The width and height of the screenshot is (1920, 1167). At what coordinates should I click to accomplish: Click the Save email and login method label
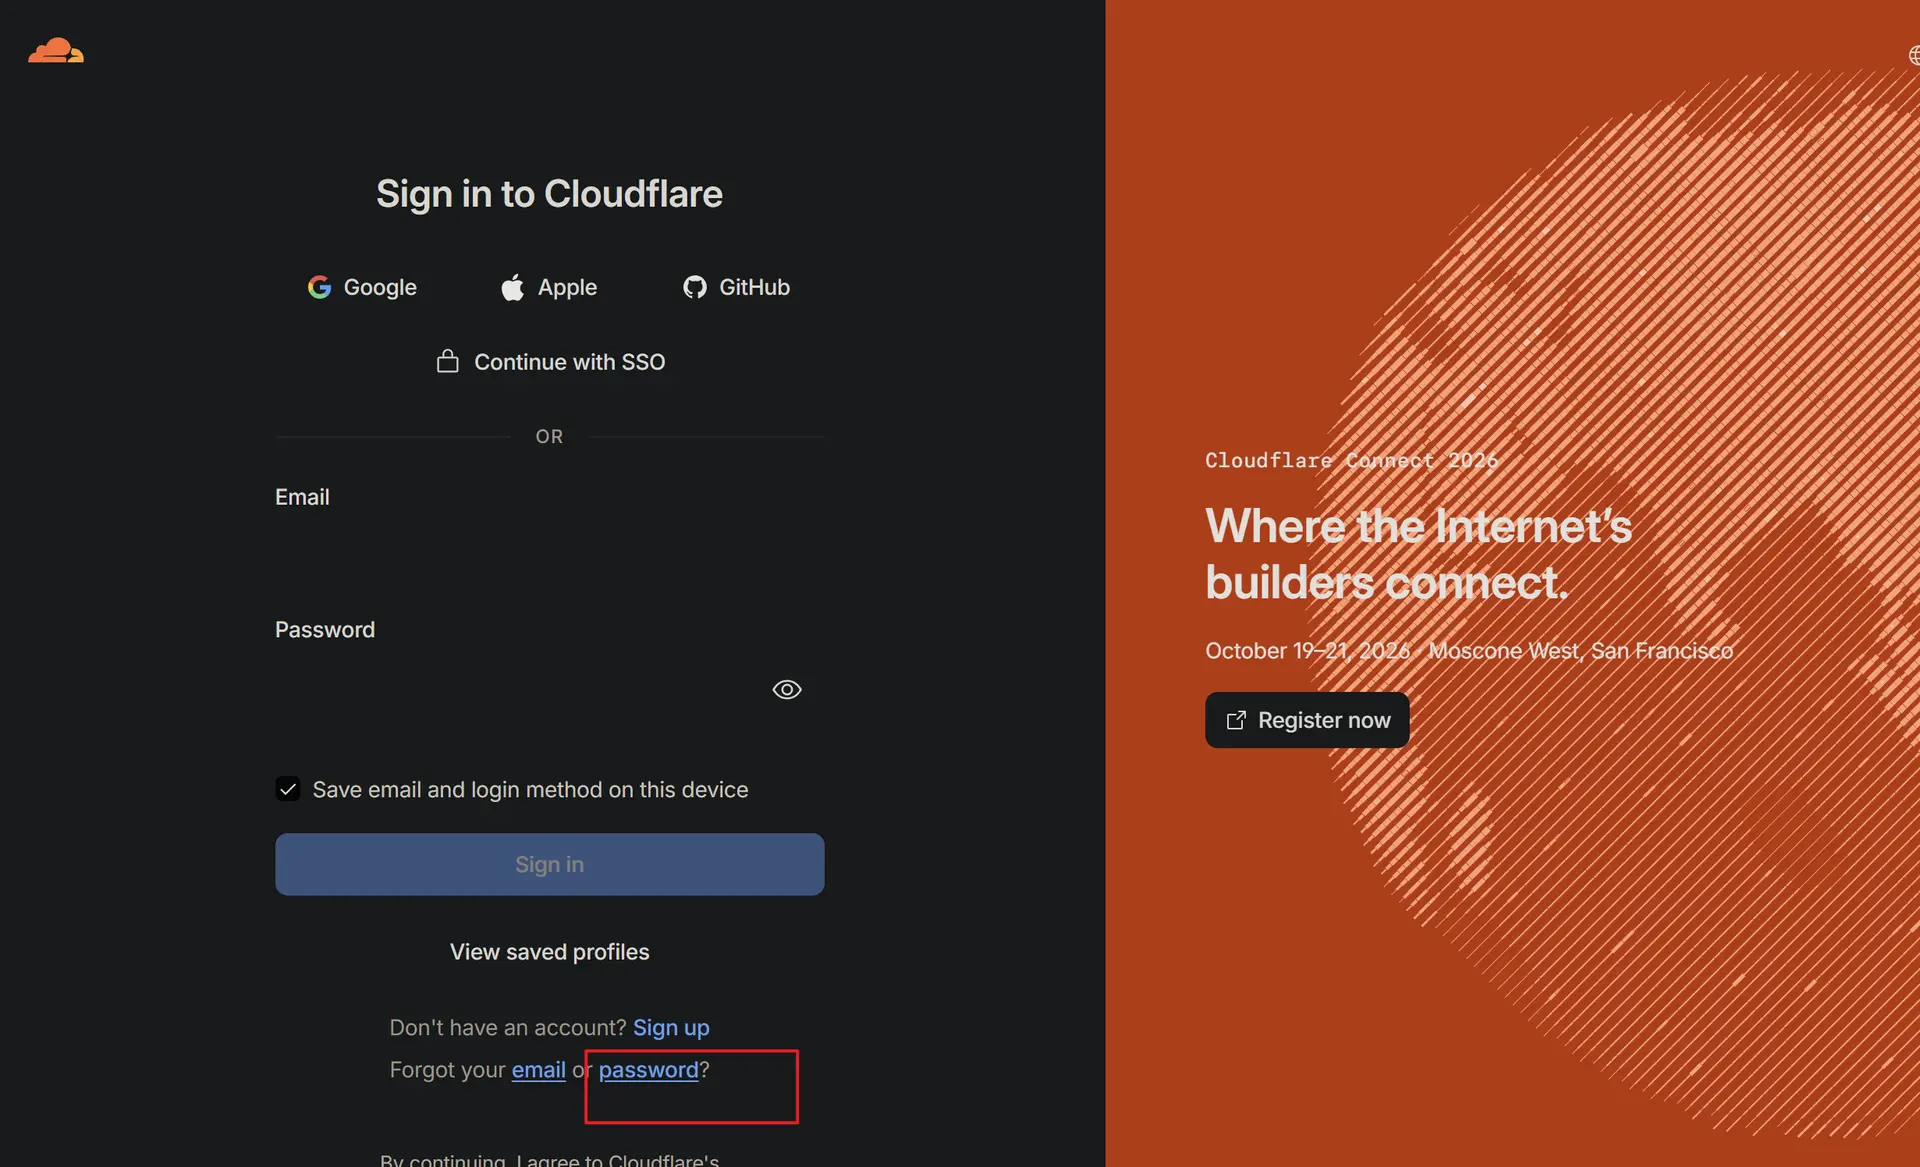(530, 789)
